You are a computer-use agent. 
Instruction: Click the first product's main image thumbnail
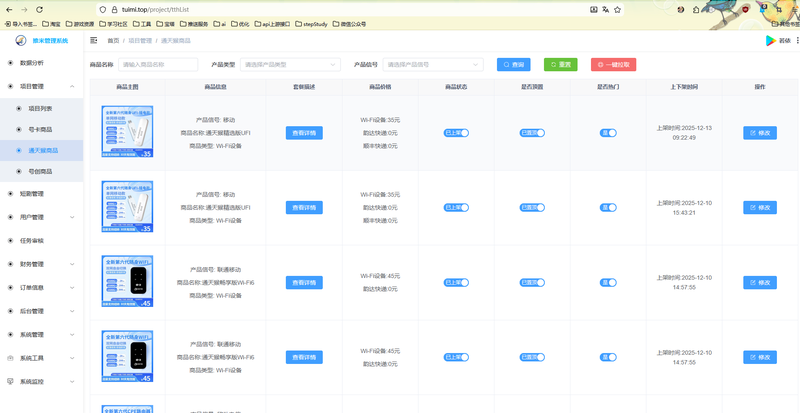[x=127, y=132]
